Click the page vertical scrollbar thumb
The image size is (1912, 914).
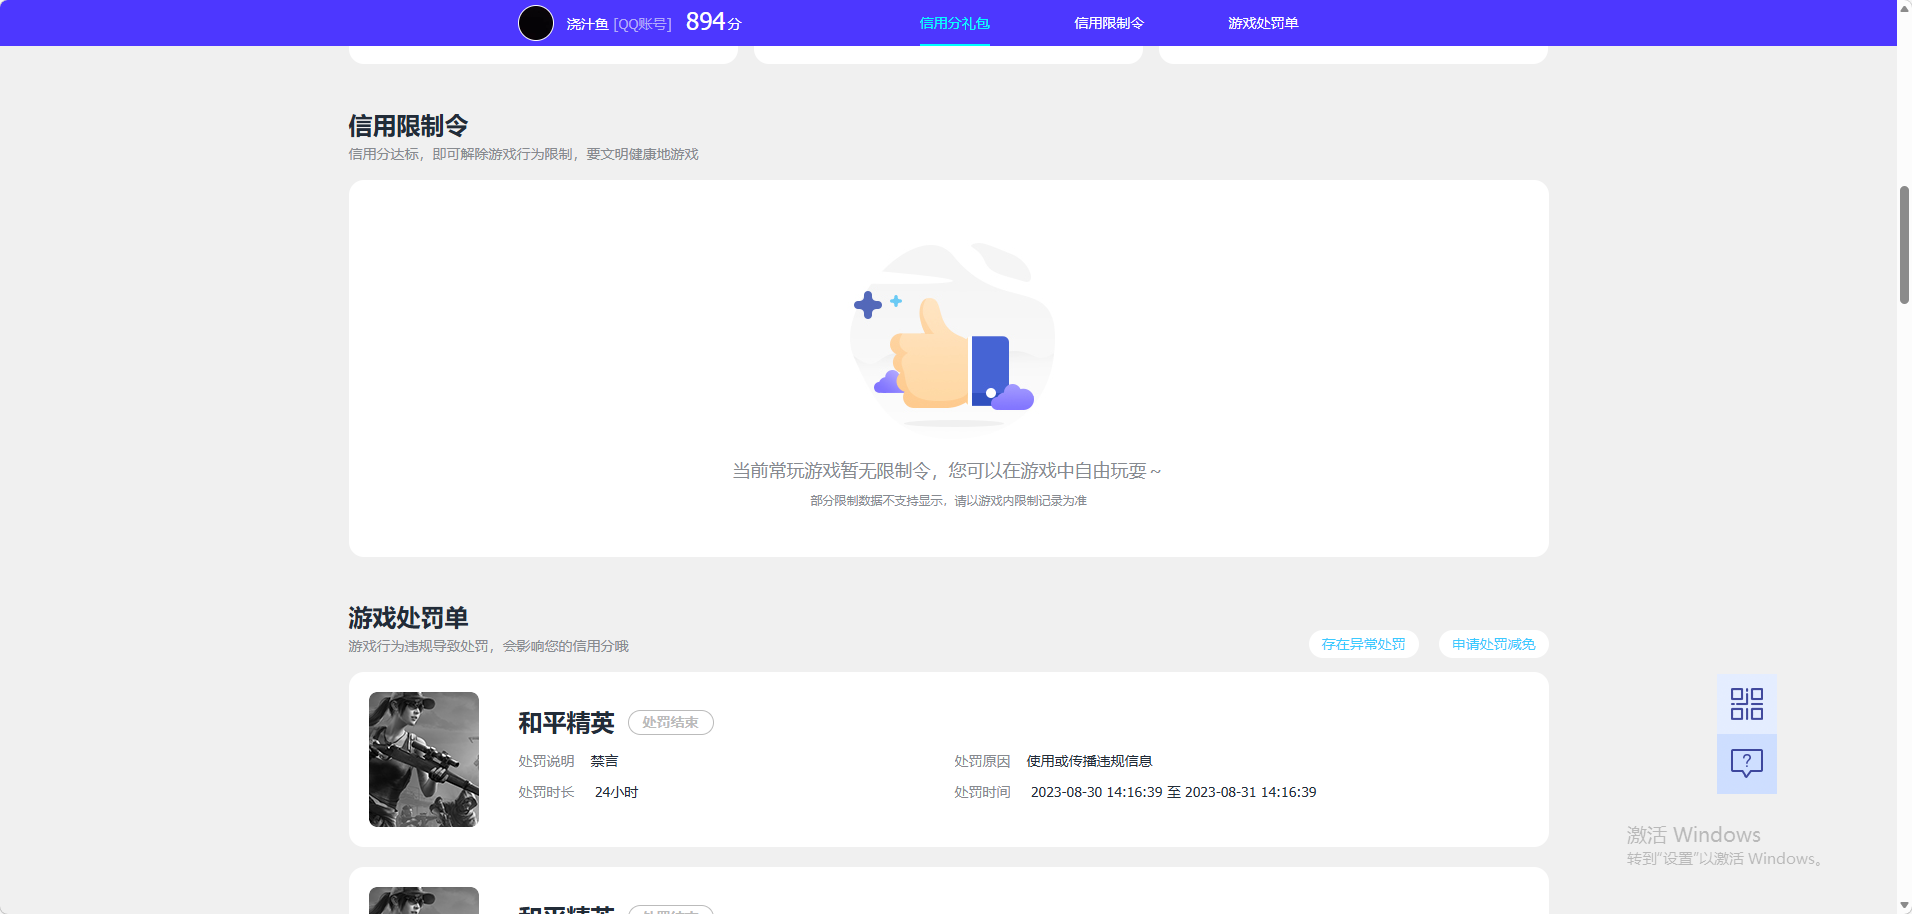click(1904, 245)
